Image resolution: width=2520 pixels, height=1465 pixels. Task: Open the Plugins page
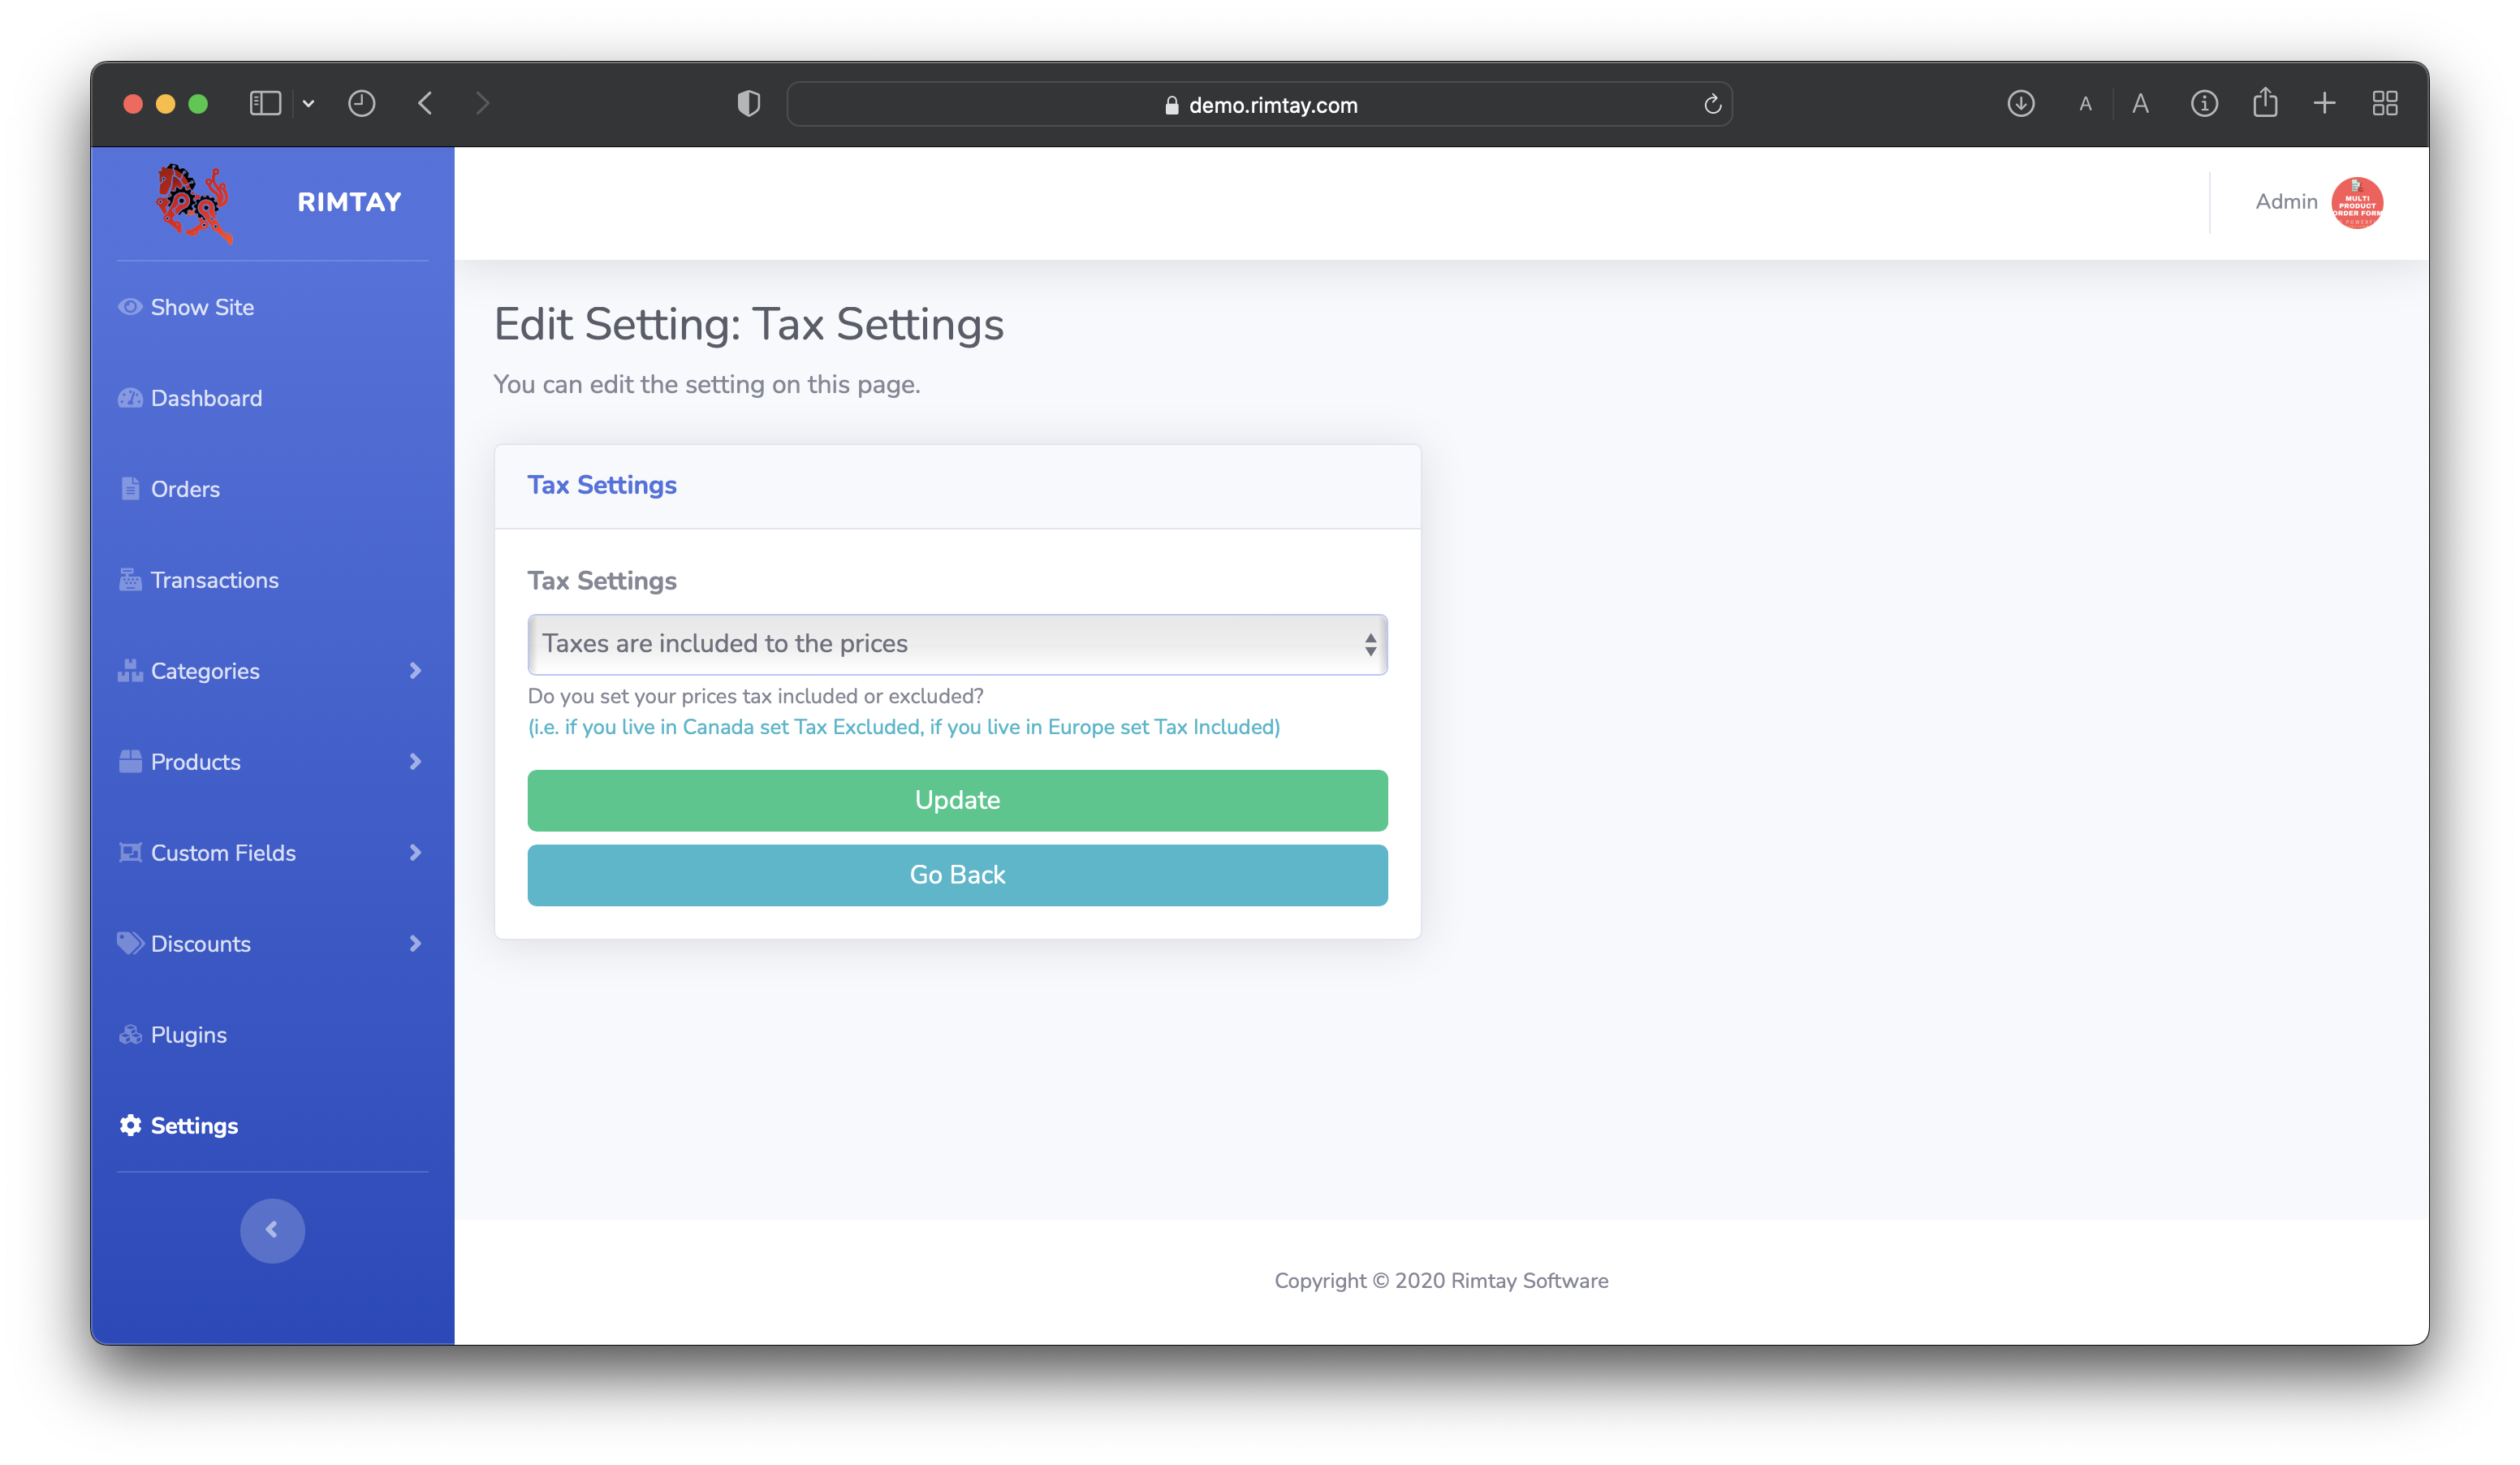click(x=187, y=1035)
